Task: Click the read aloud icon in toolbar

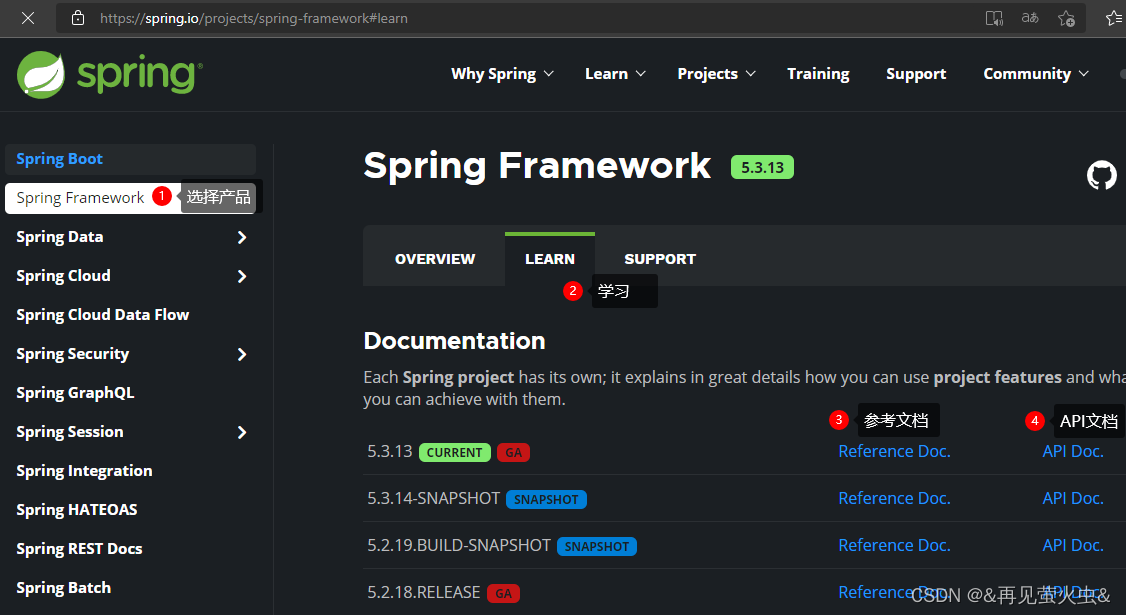Action: pos(993,17)
